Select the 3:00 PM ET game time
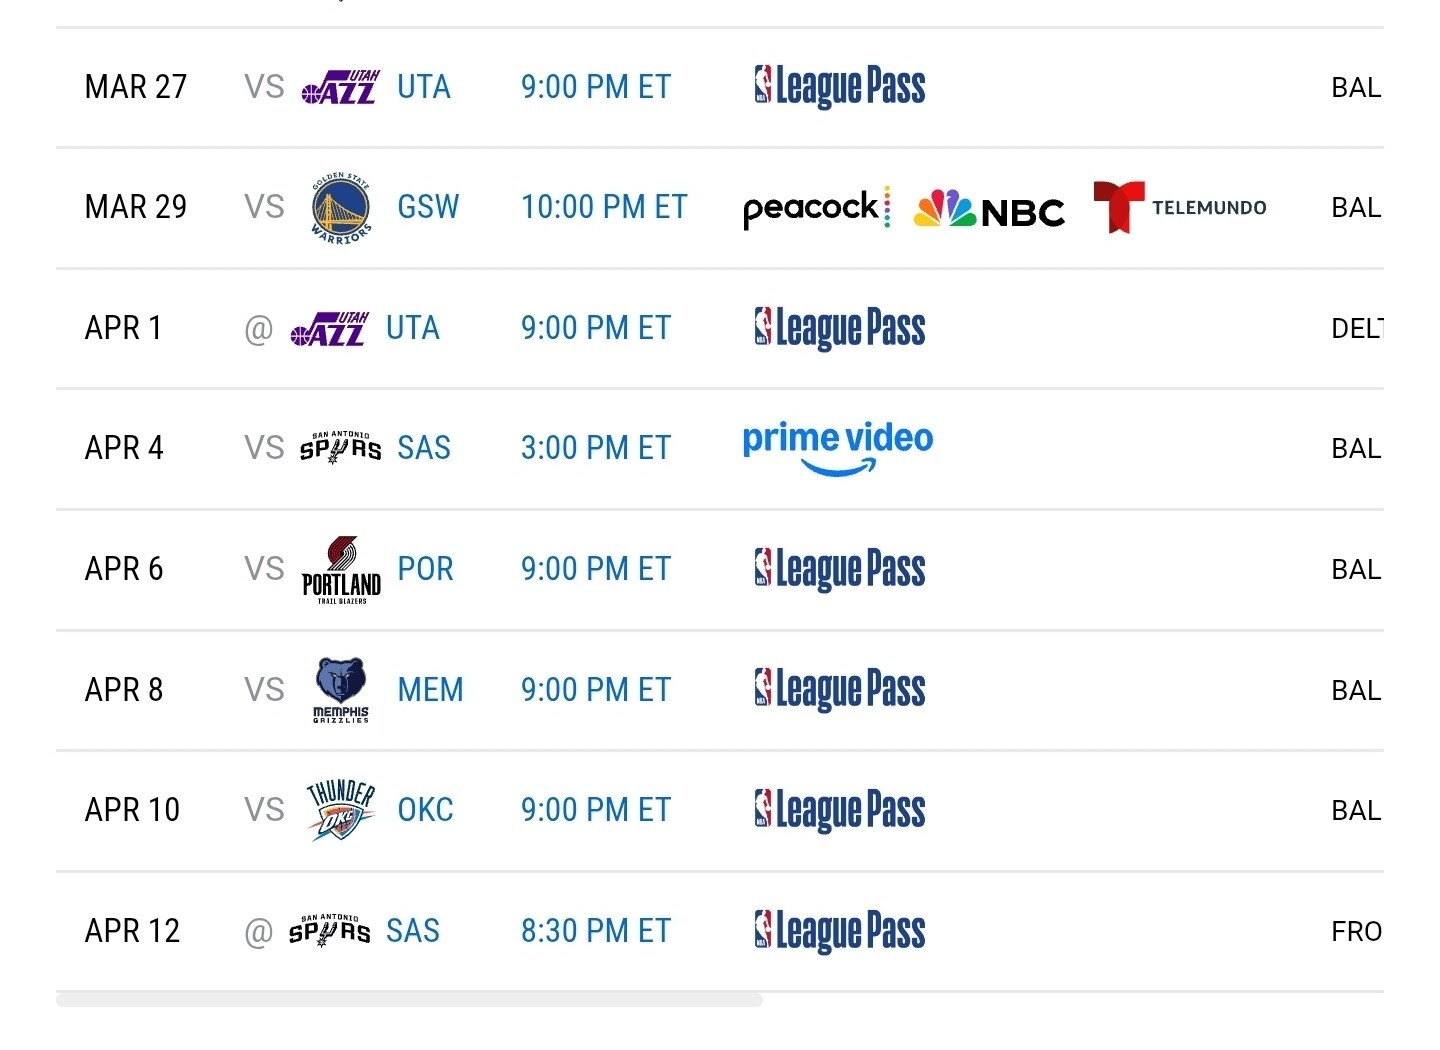 pos(596,448)
